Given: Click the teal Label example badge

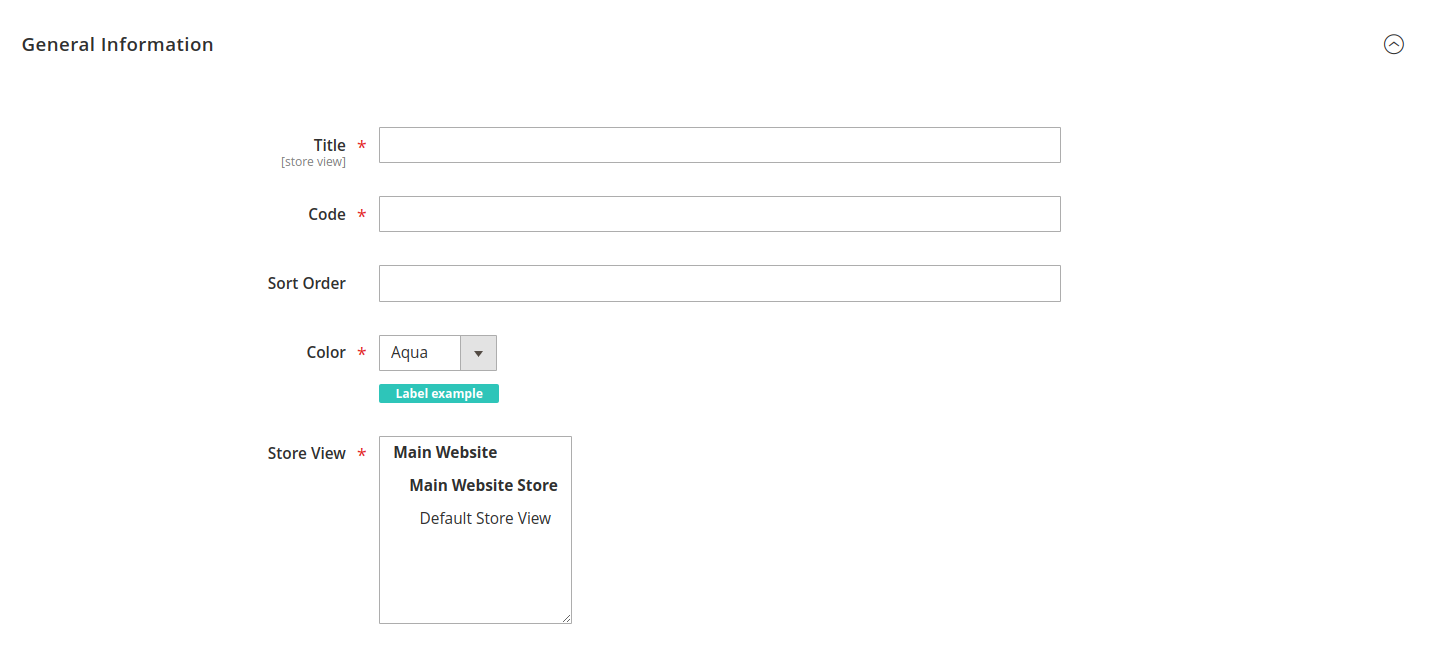Looking at the screenshot, I should pyautogui.click(x=438, y=394).
